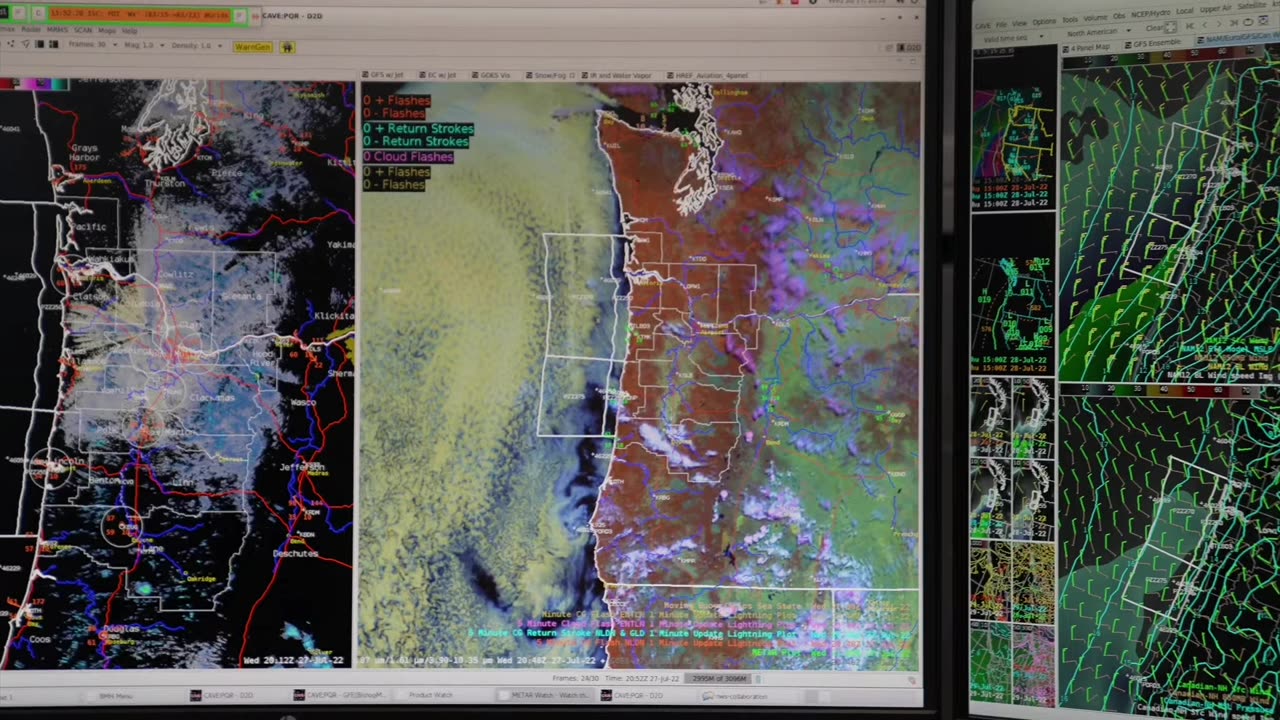Screen dimensions: 1280x720
Task: Open the Satellite menu in right window
Action: (x=1252, y=5)
